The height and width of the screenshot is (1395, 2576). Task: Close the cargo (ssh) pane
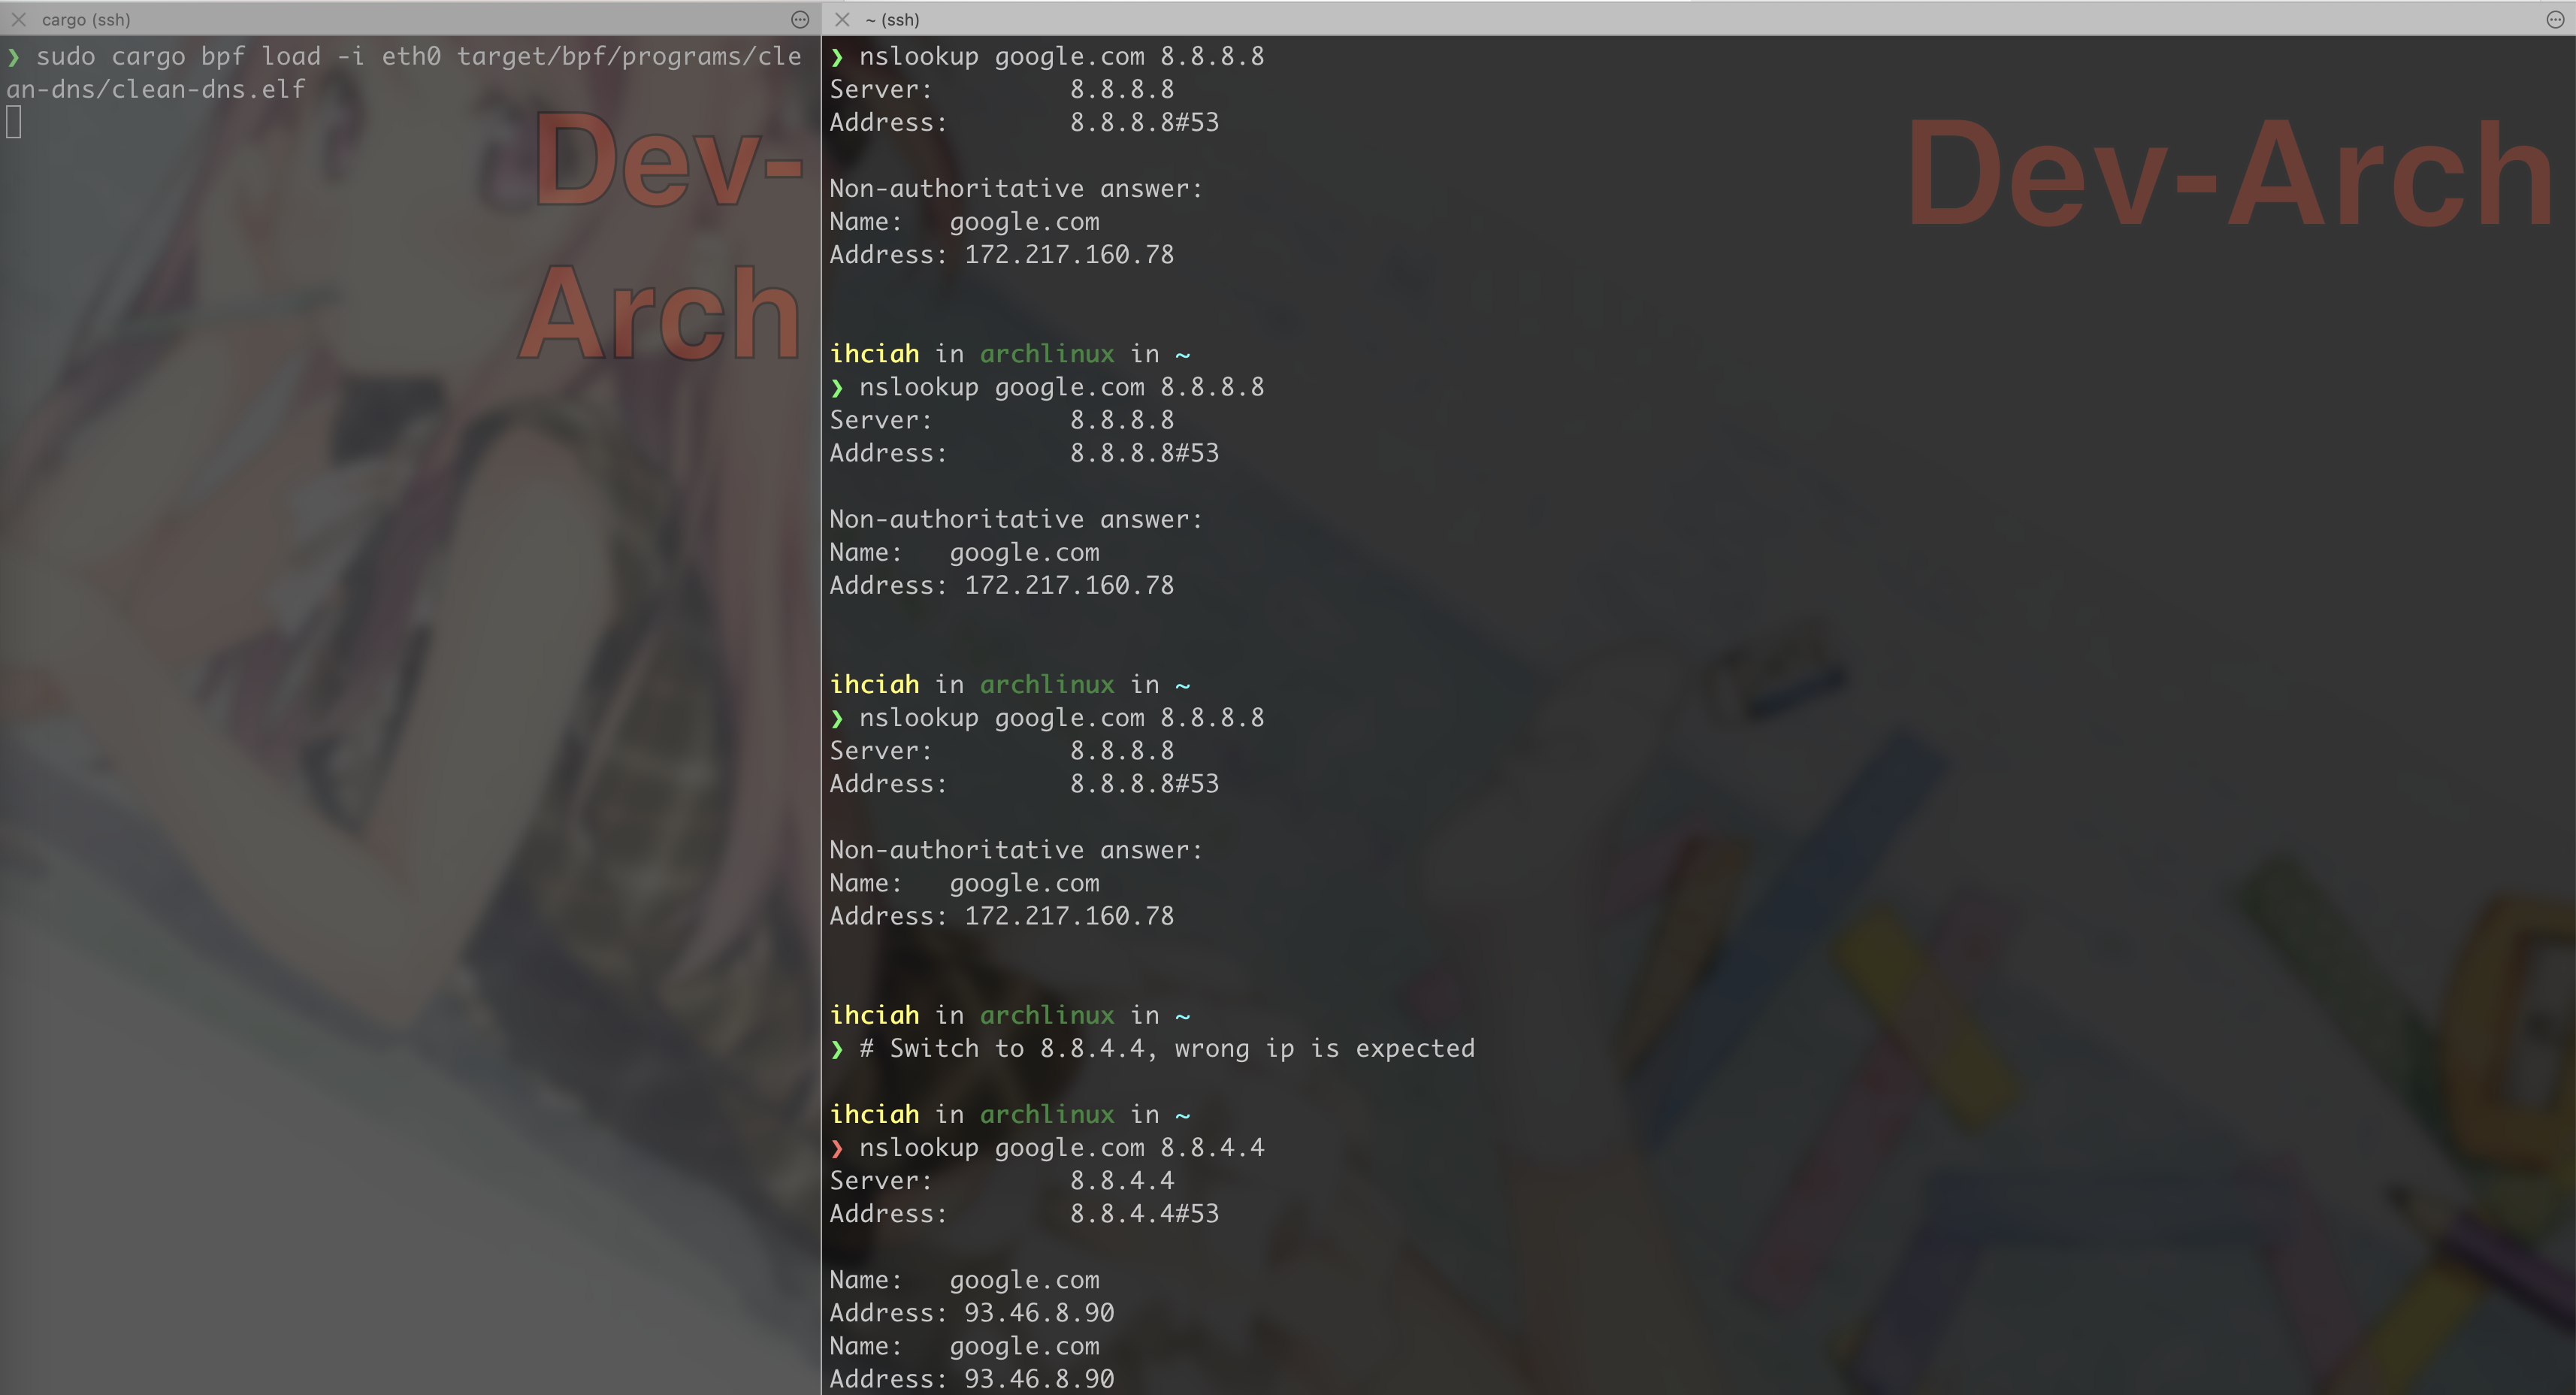click(19, 19)
